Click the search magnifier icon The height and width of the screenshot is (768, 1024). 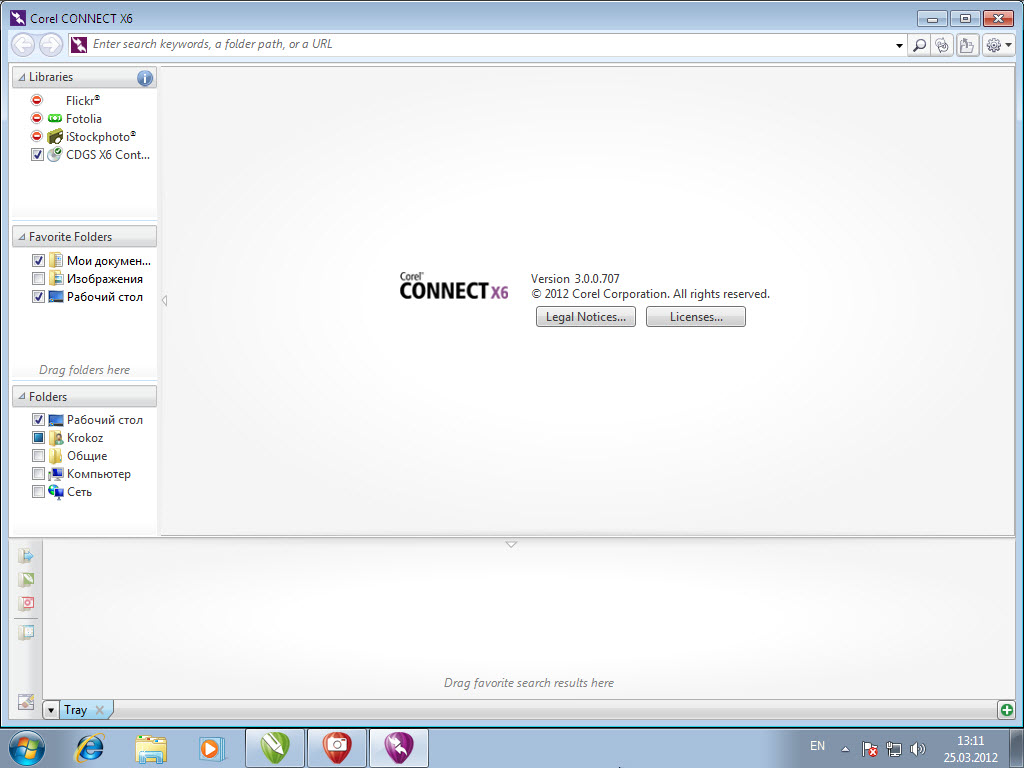tap(919, 45)
